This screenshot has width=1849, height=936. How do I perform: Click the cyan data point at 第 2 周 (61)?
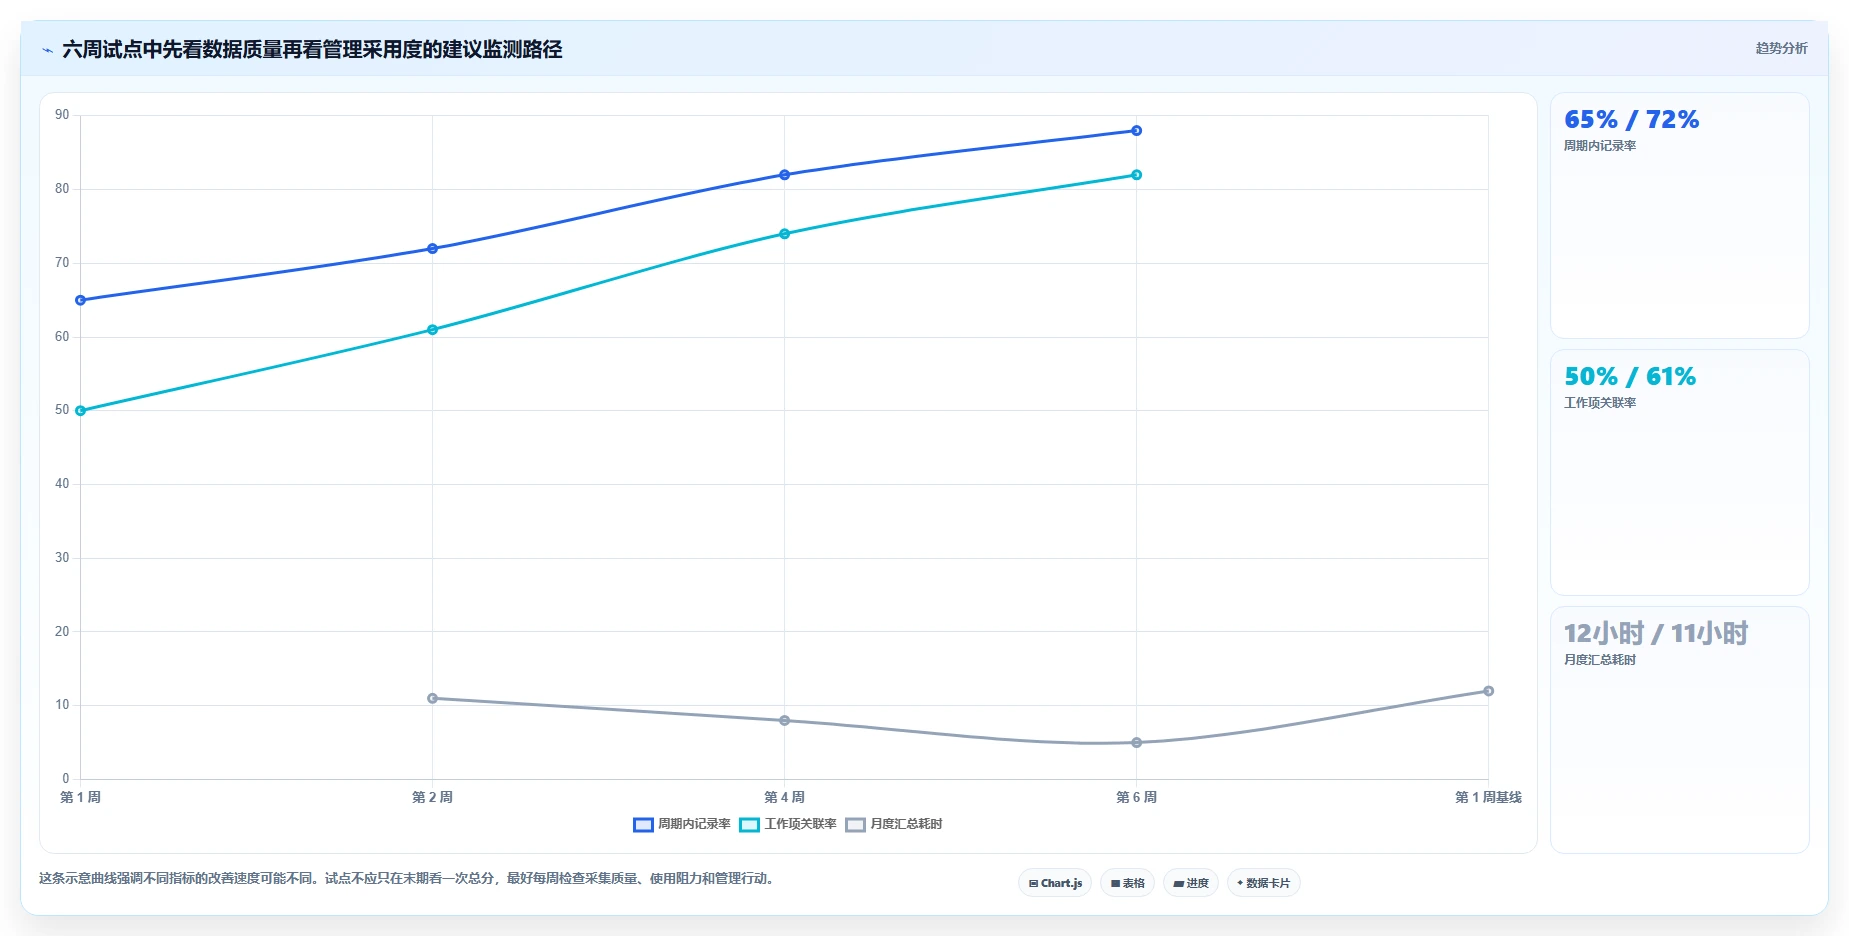[x=432, y=330]
